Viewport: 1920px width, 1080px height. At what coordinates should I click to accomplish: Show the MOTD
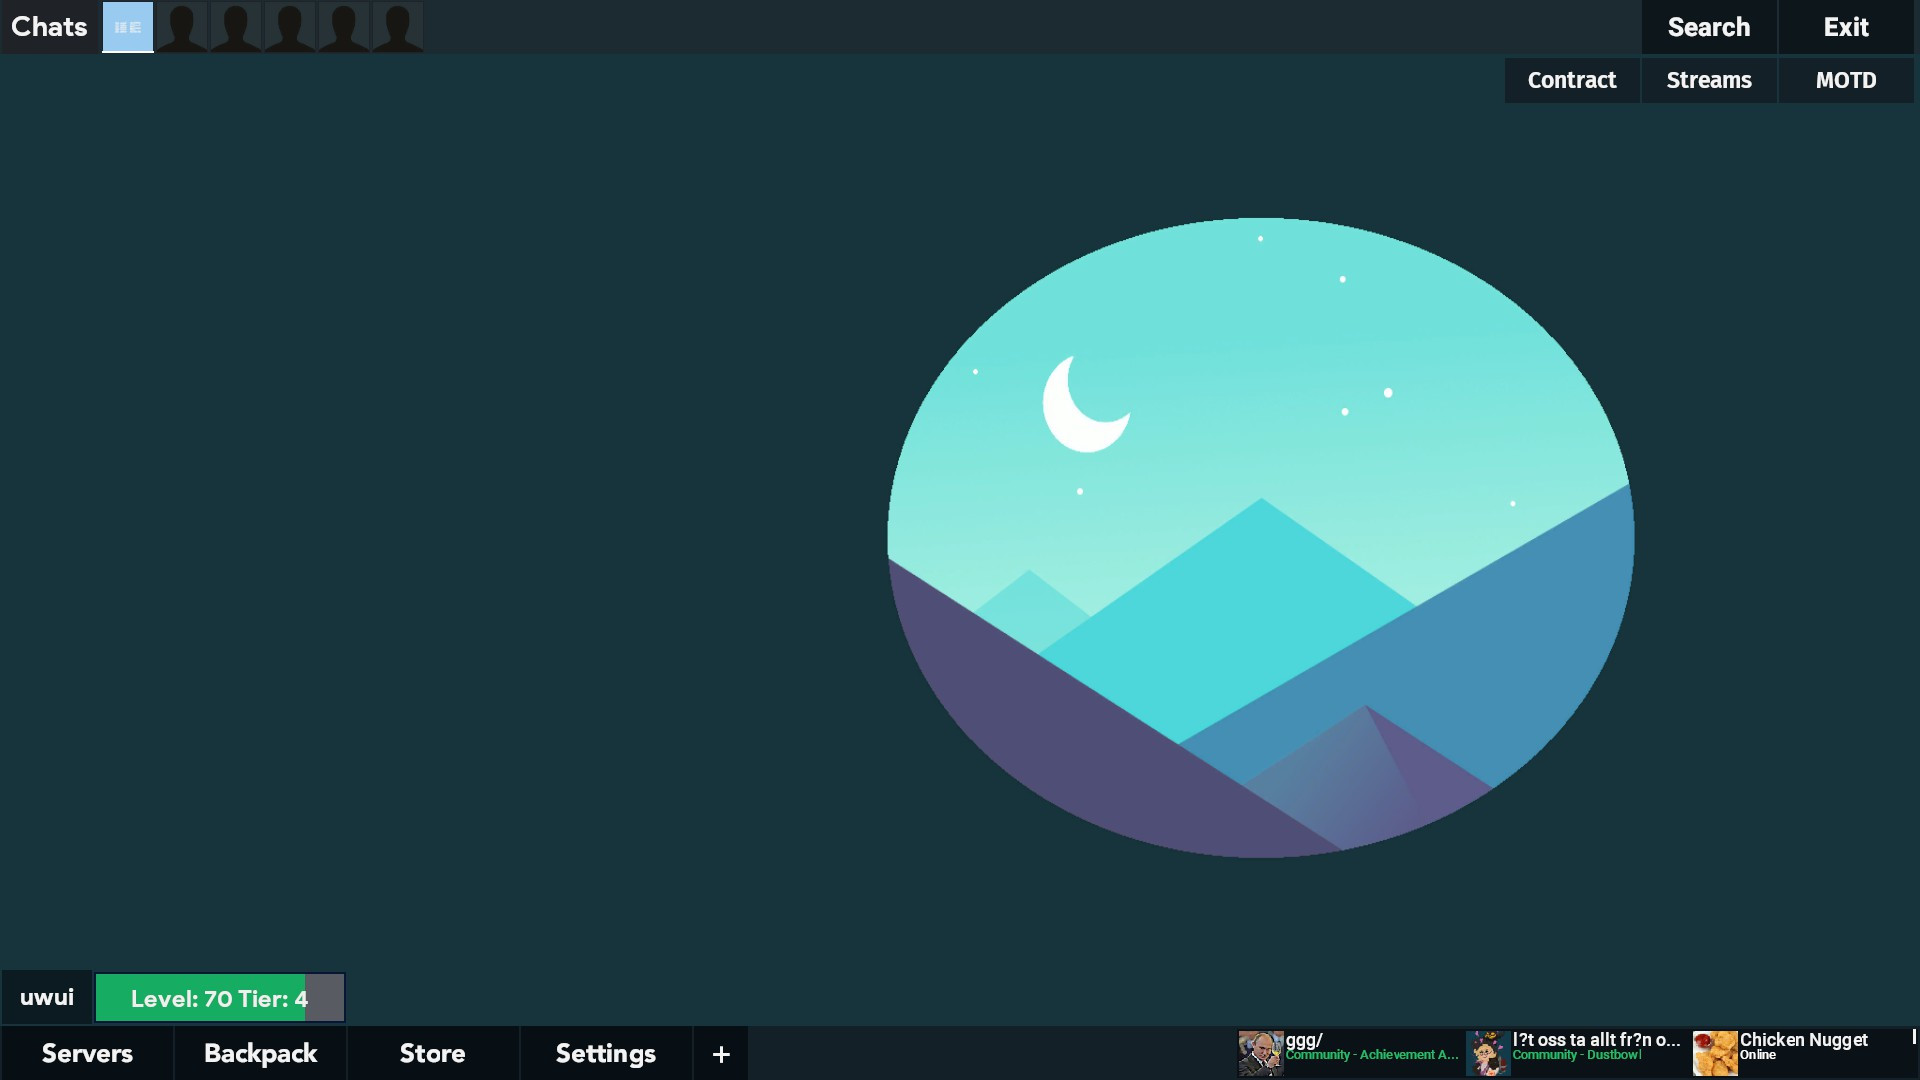pos(1846,80)
